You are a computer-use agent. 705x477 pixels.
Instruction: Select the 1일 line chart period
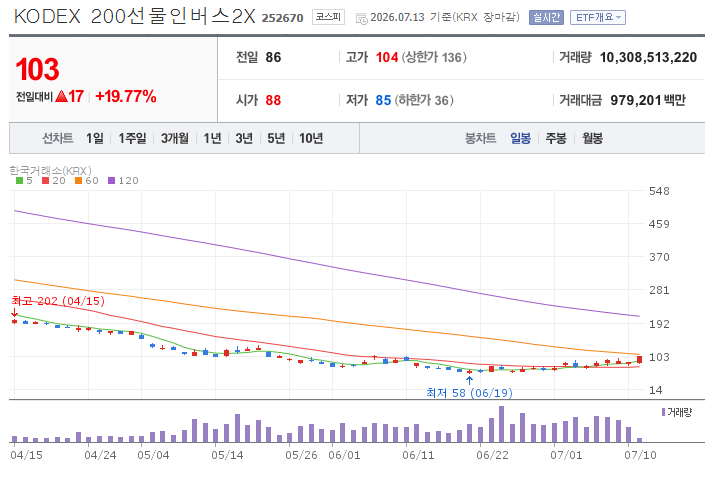95,138
